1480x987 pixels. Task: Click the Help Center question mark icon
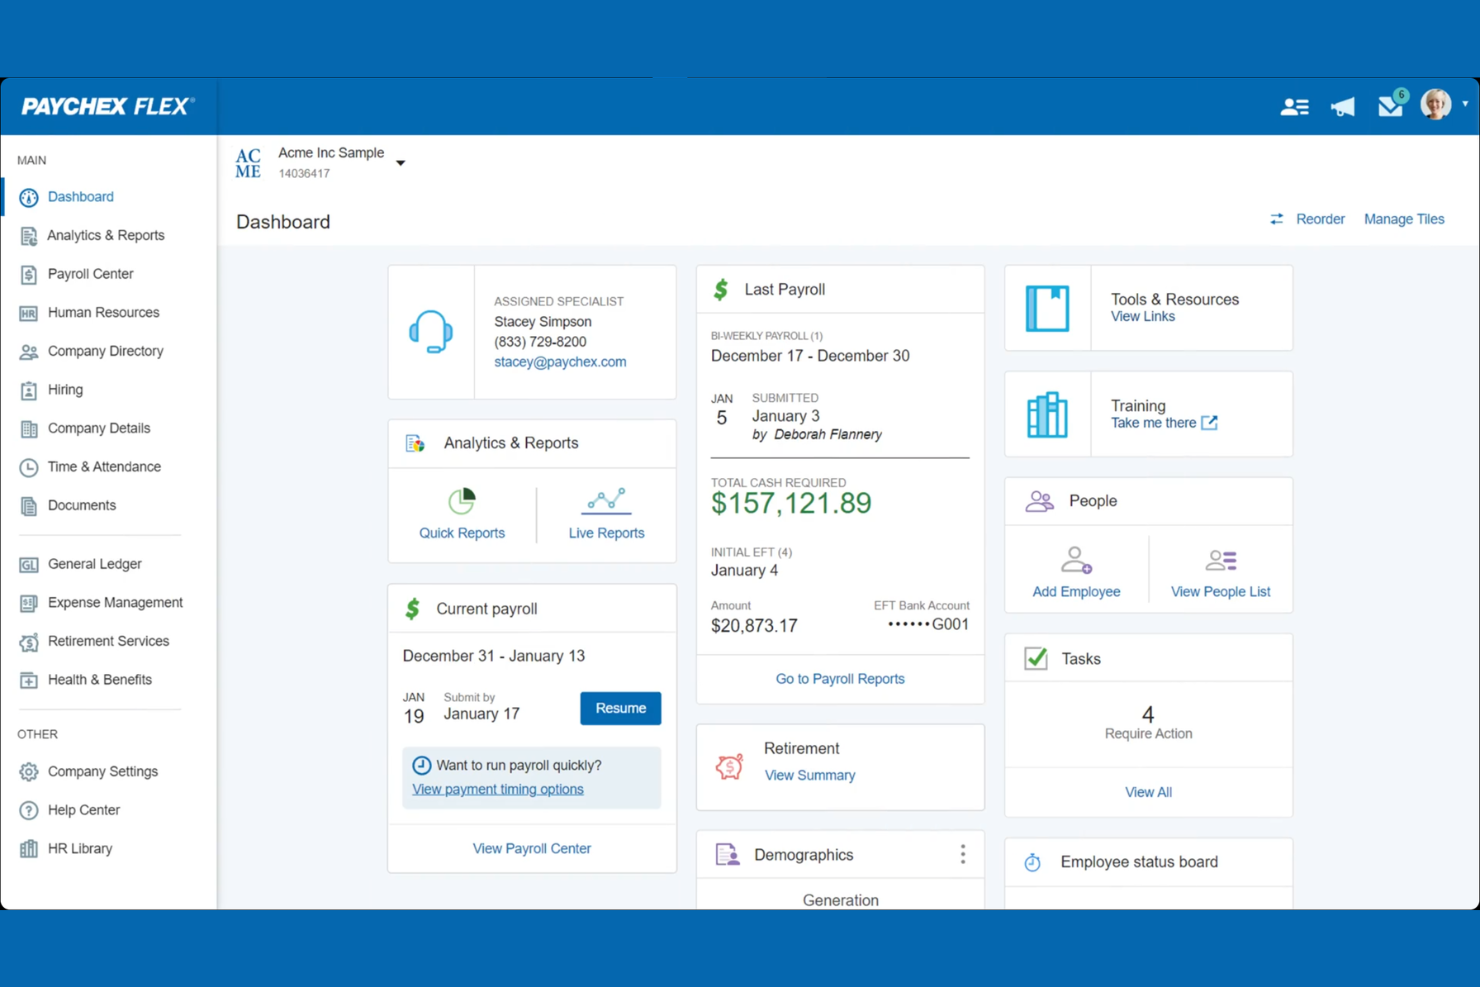pos(29,810)
